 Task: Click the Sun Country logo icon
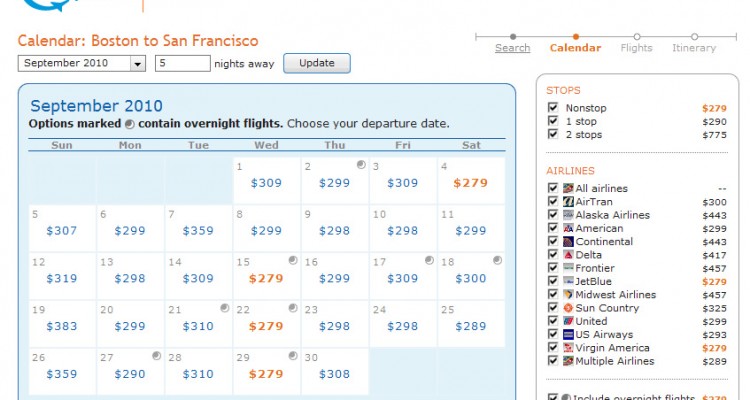pos(568,308)
